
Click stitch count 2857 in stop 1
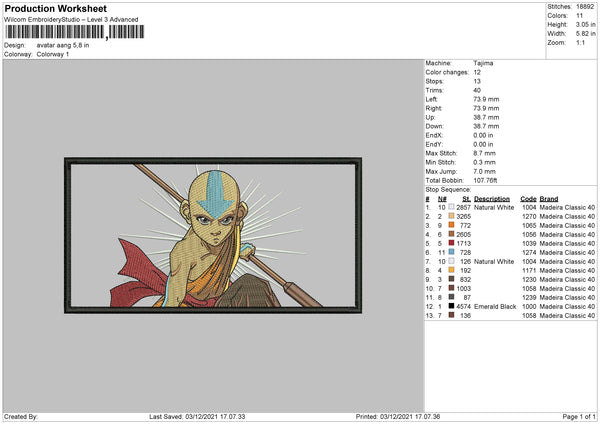point(463,207)
